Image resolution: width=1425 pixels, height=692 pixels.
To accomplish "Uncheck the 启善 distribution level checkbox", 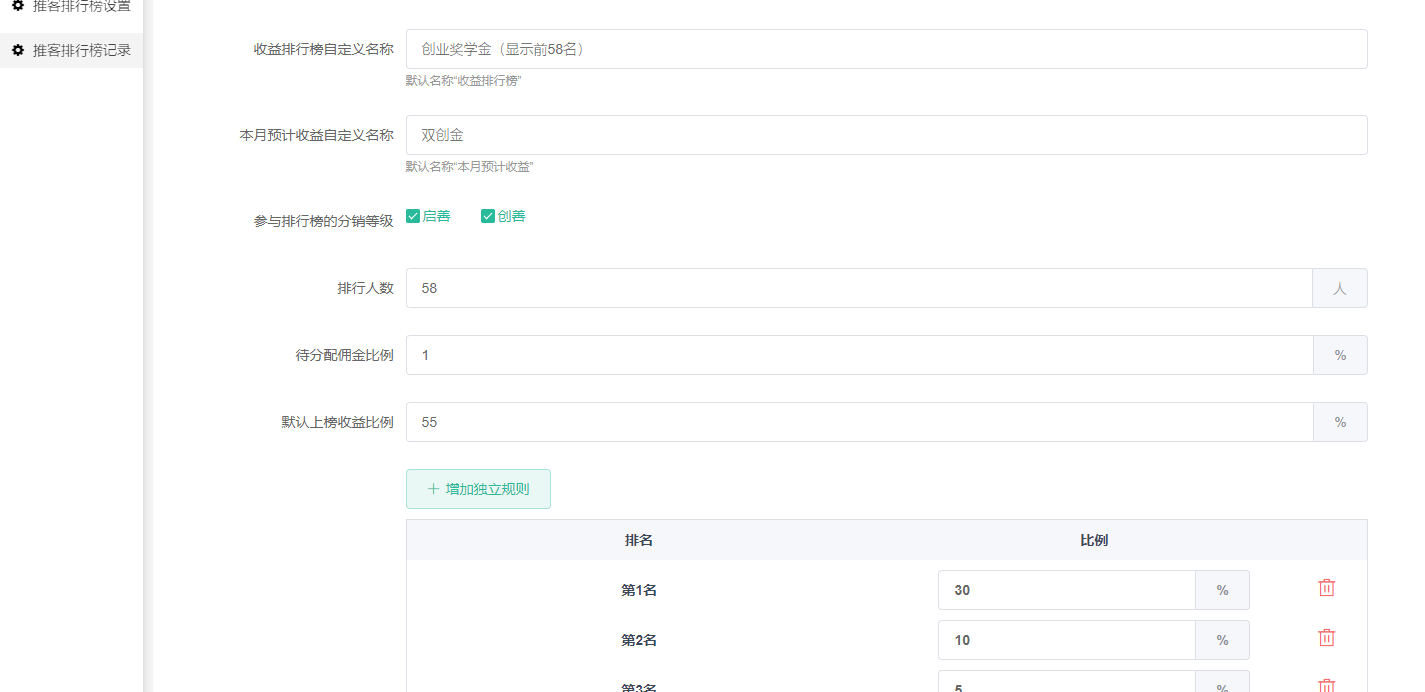I will [x=413, y=216].
